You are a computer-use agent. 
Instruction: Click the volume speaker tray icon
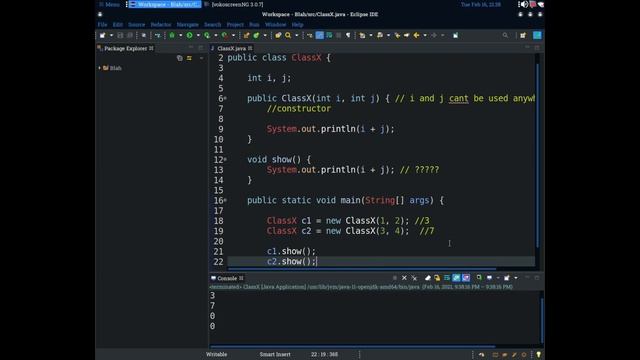pos(524,4)
